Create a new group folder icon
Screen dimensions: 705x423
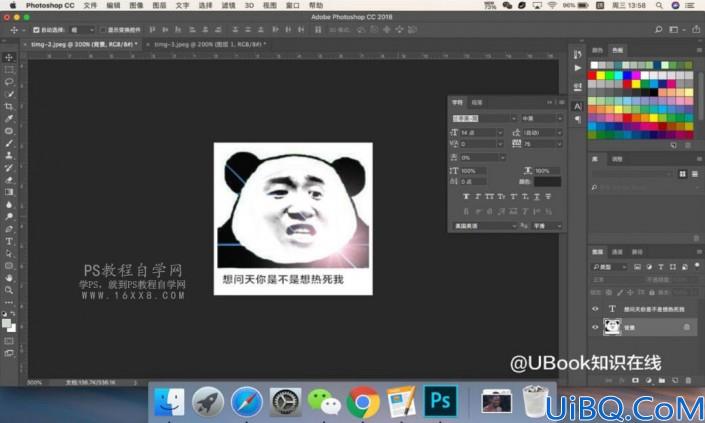[x=662, y=380]
